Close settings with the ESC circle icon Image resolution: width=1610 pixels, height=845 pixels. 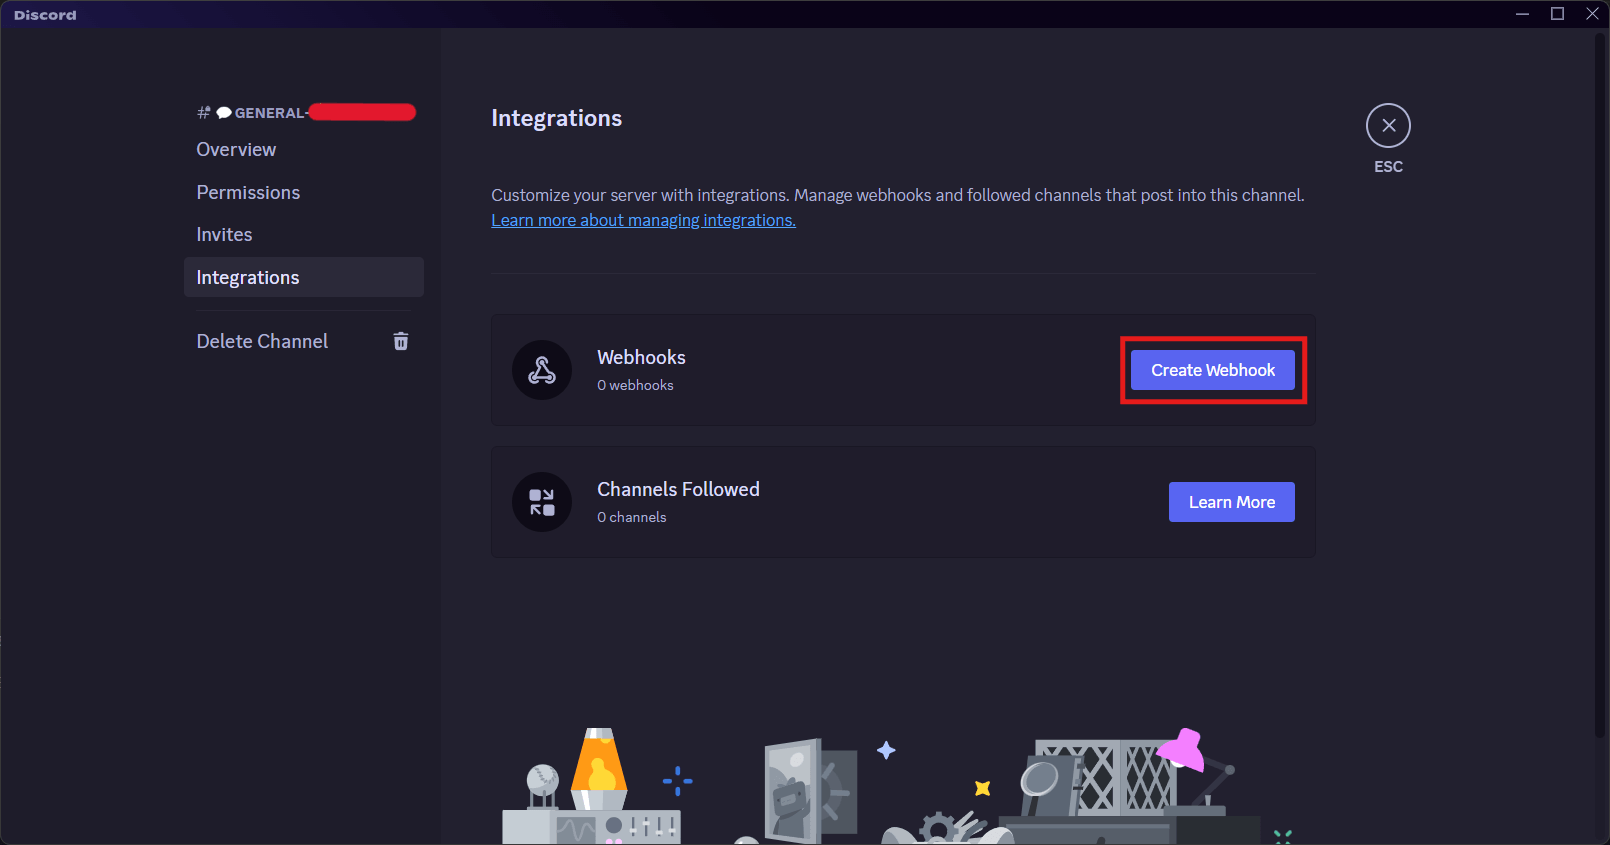pyautogui.click(x=1388, y=126)
